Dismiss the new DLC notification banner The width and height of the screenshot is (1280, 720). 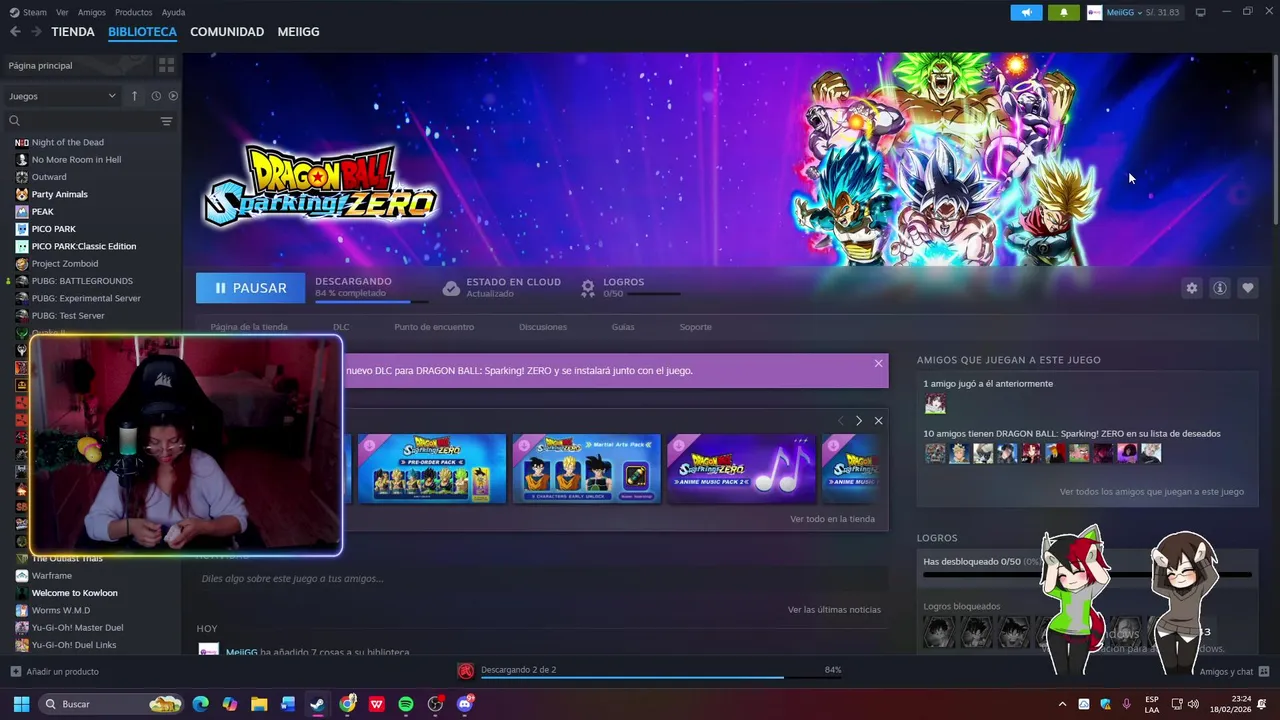click(x=878, y=363)
